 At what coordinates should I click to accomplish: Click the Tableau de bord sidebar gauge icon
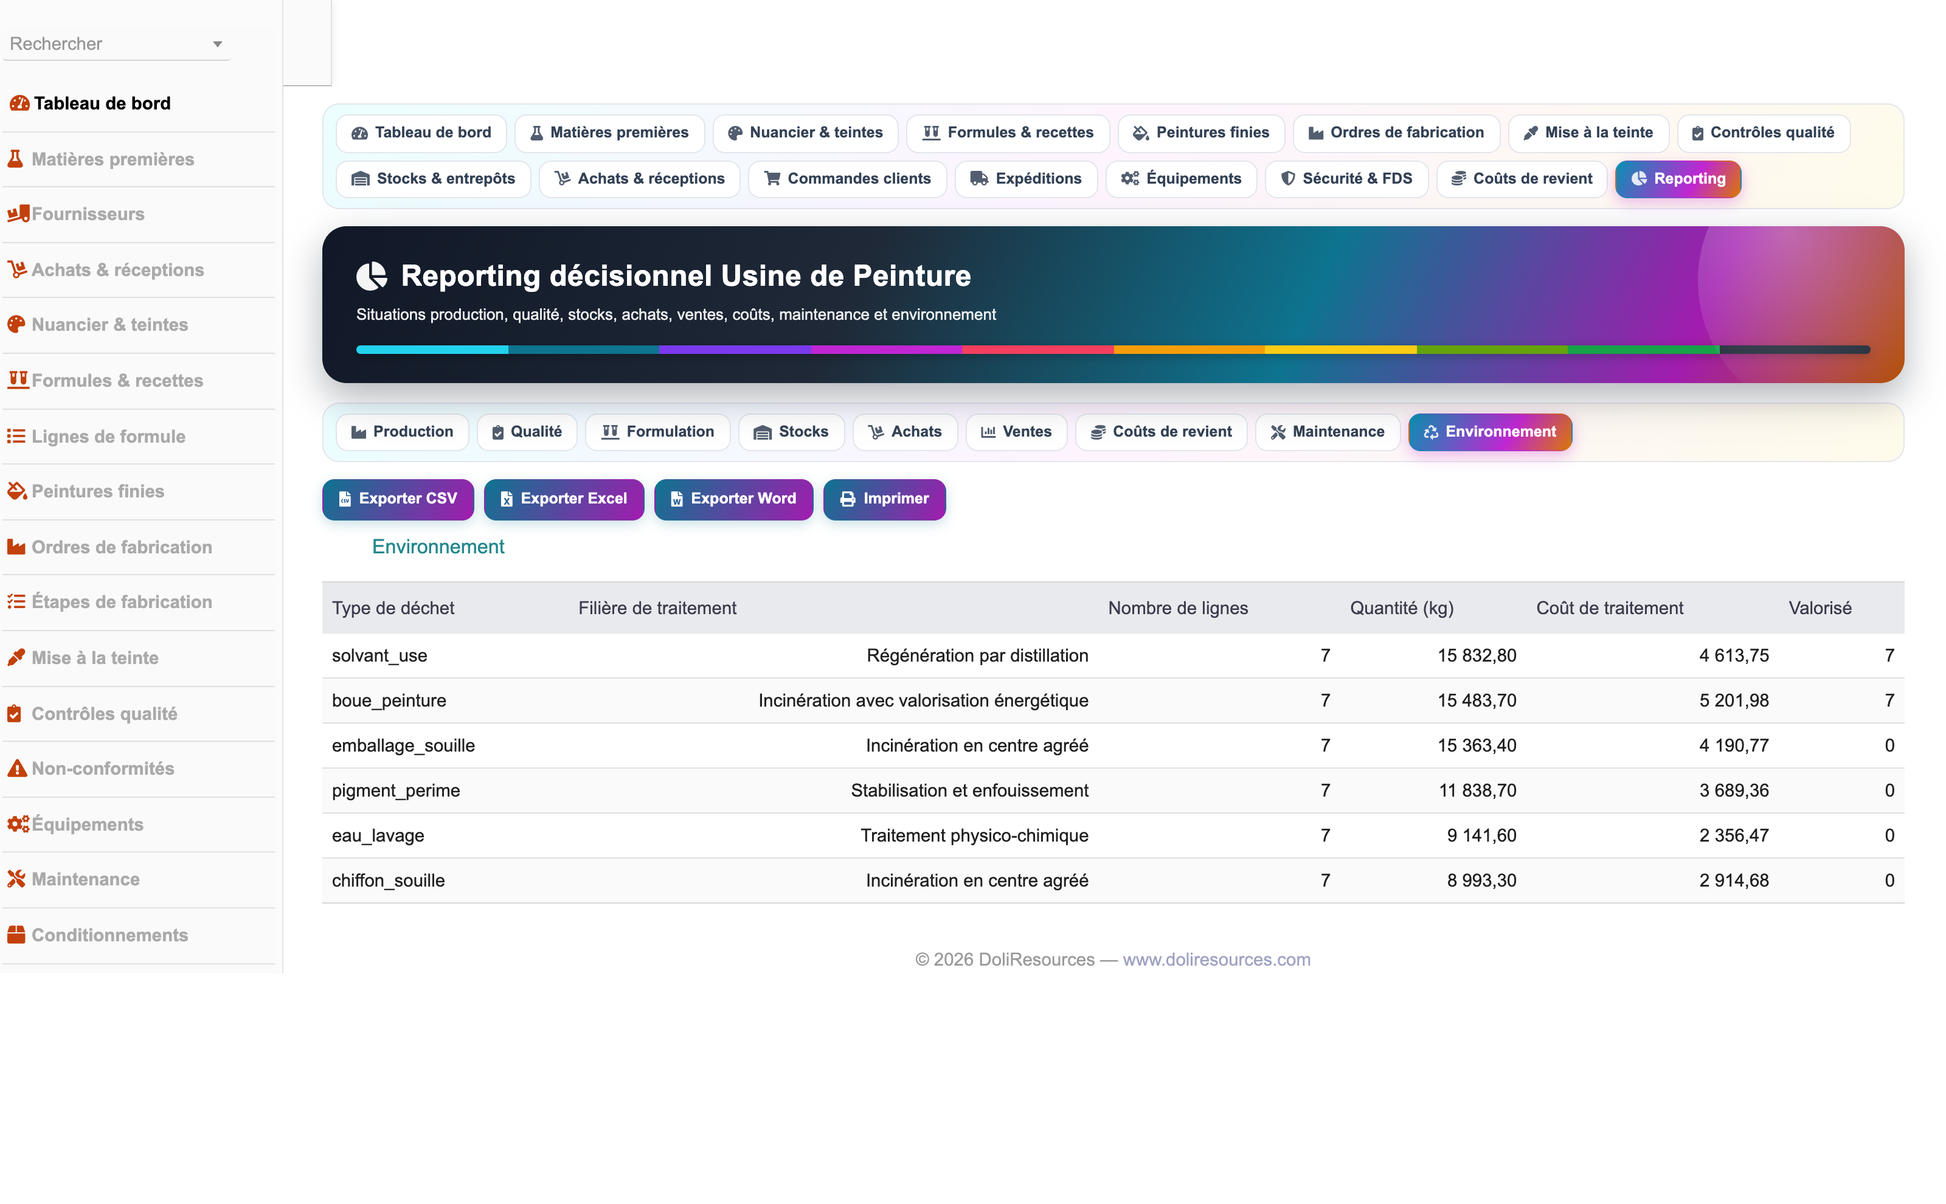pos(19,103)
